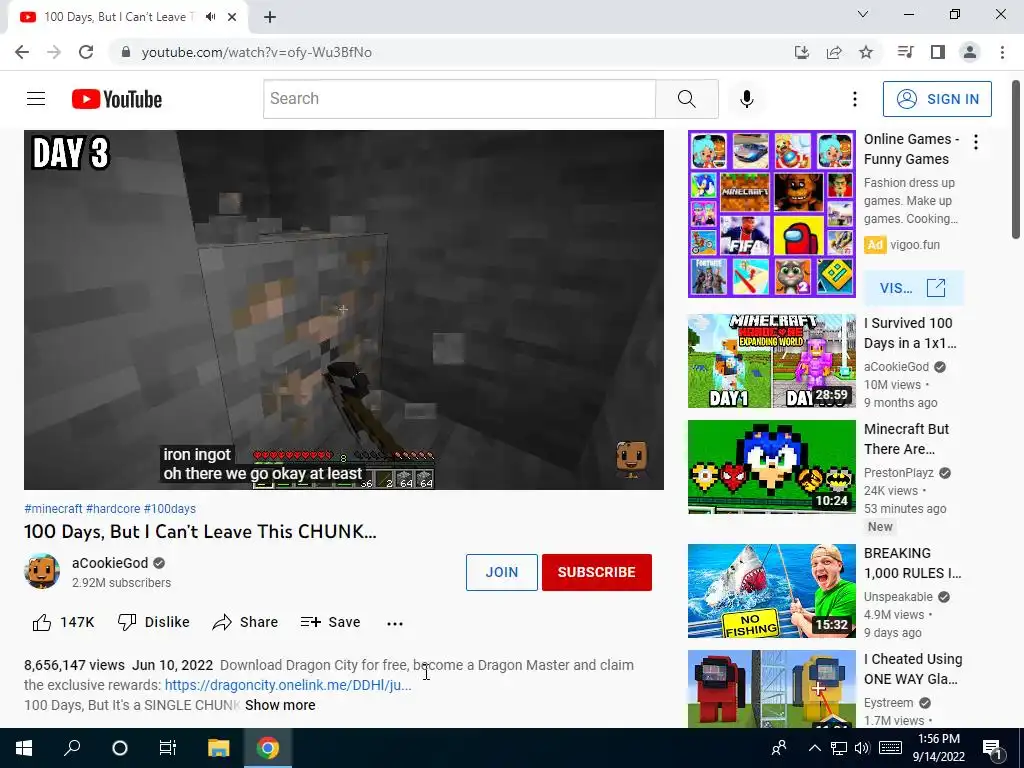Expand description with Show more
This screenshot has height=768, width=1024.
[280, 705]
